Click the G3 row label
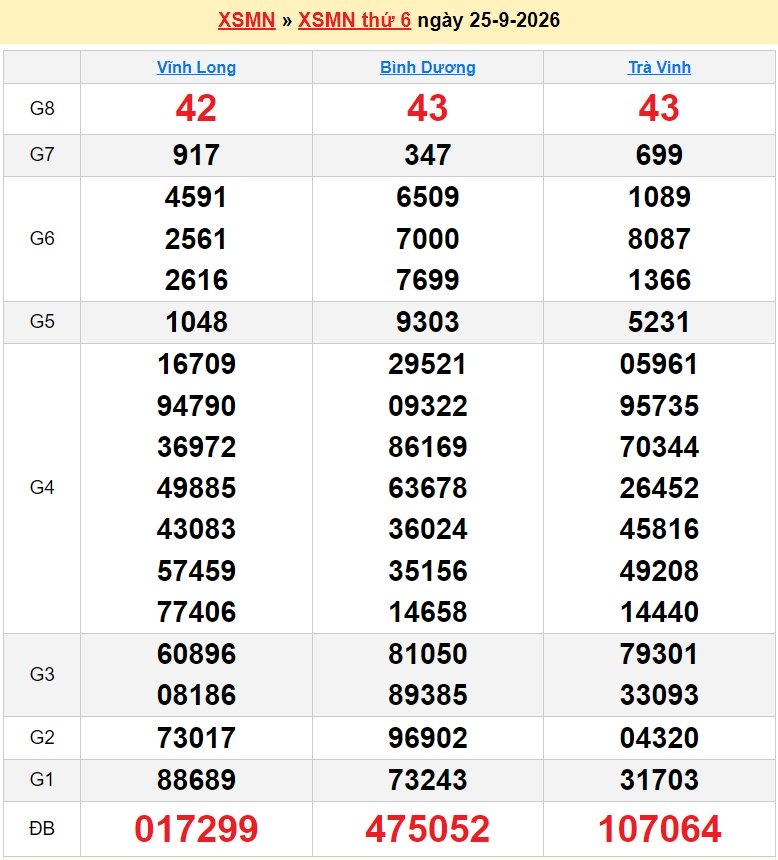Viewport: 778px width, 860px height. [x=42, y=675]
